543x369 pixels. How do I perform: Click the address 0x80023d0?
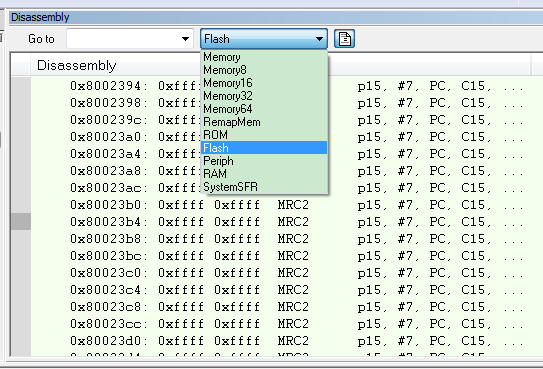coord(109,341)
